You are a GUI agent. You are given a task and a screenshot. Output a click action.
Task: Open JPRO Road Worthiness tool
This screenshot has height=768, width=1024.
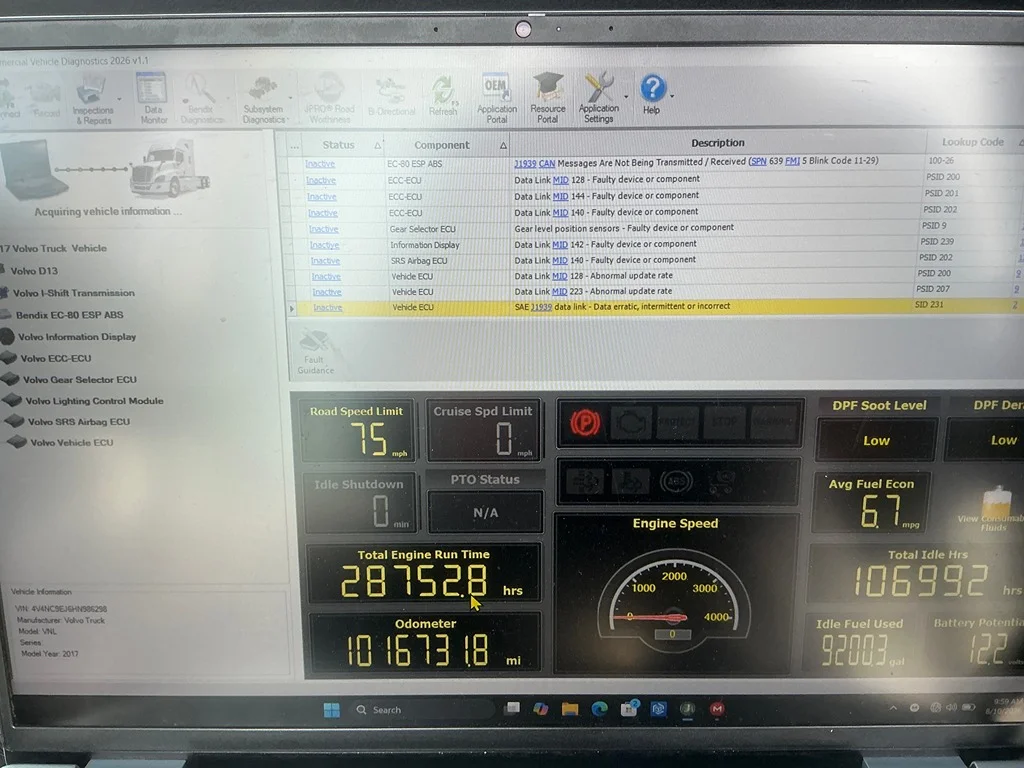[330, 98]
